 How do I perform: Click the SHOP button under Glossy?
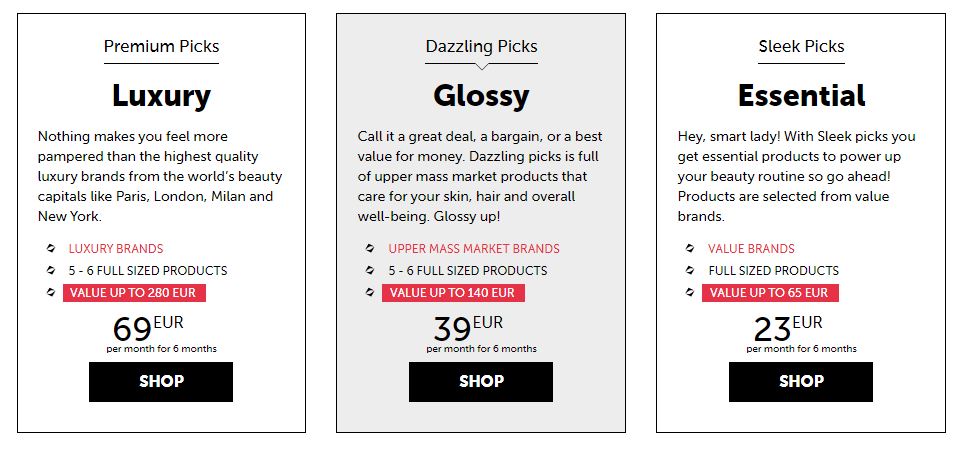tap(481, 382)
